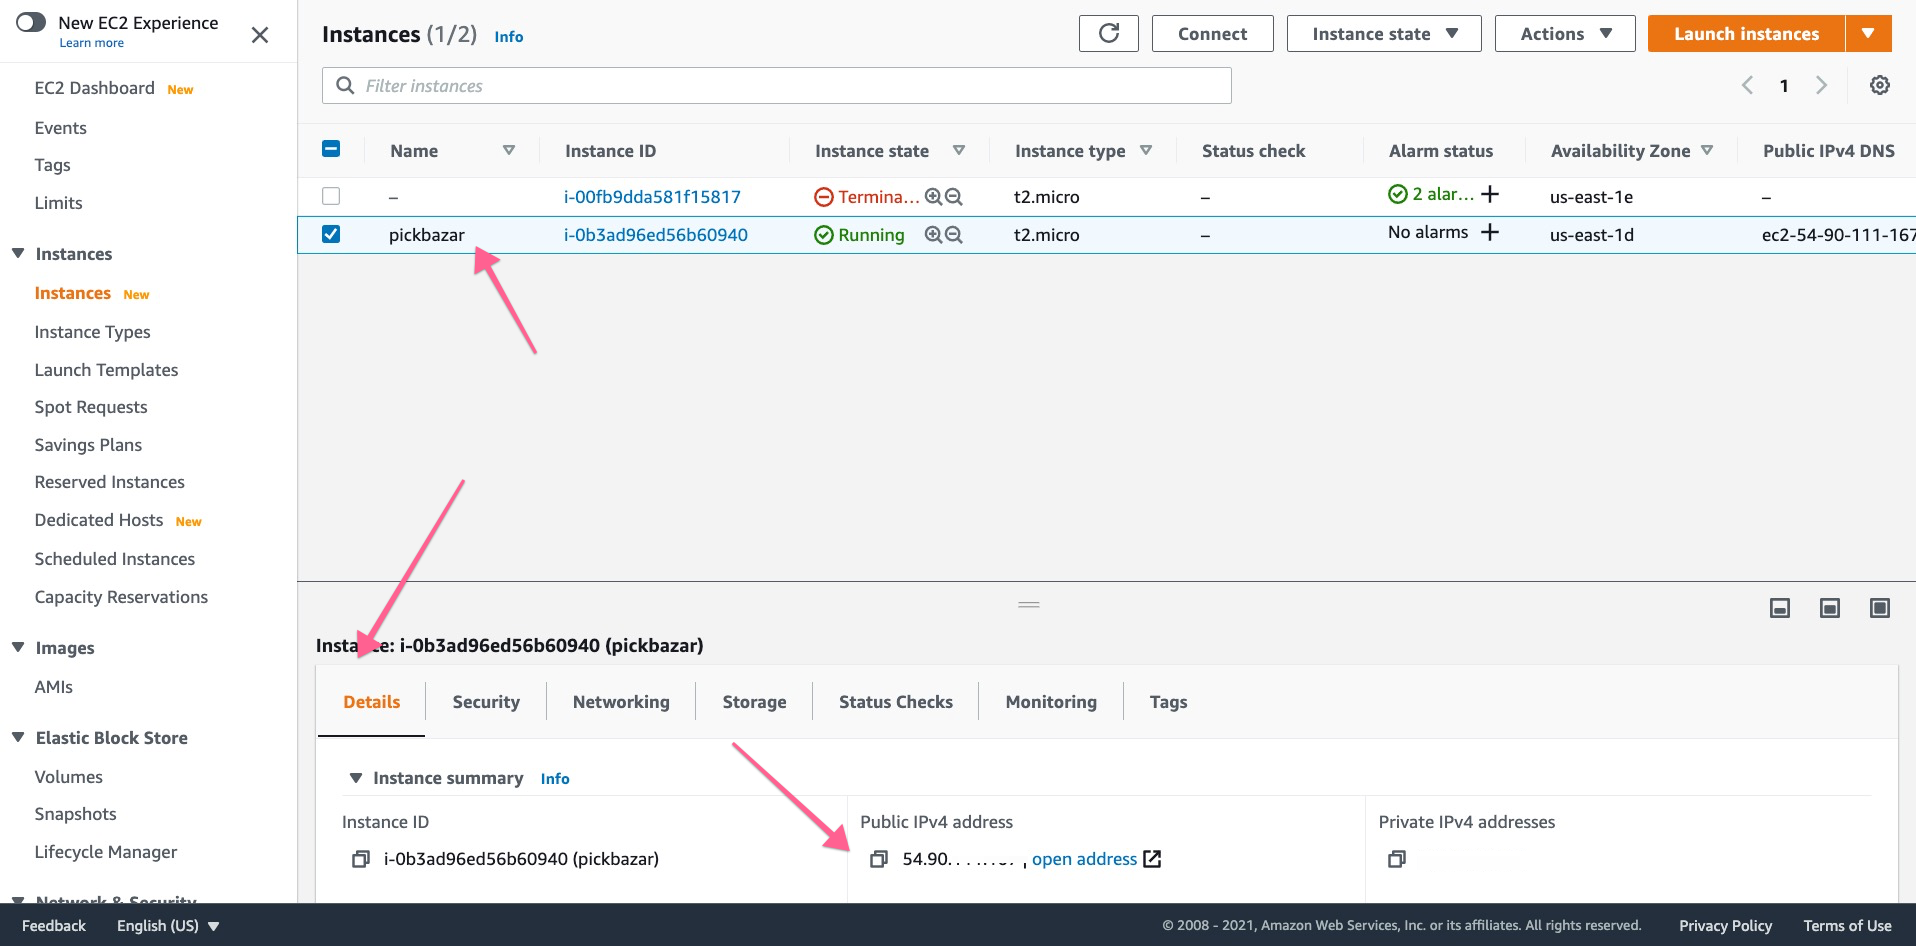
Task: Click the Filter instances search field
Action: 776,85
